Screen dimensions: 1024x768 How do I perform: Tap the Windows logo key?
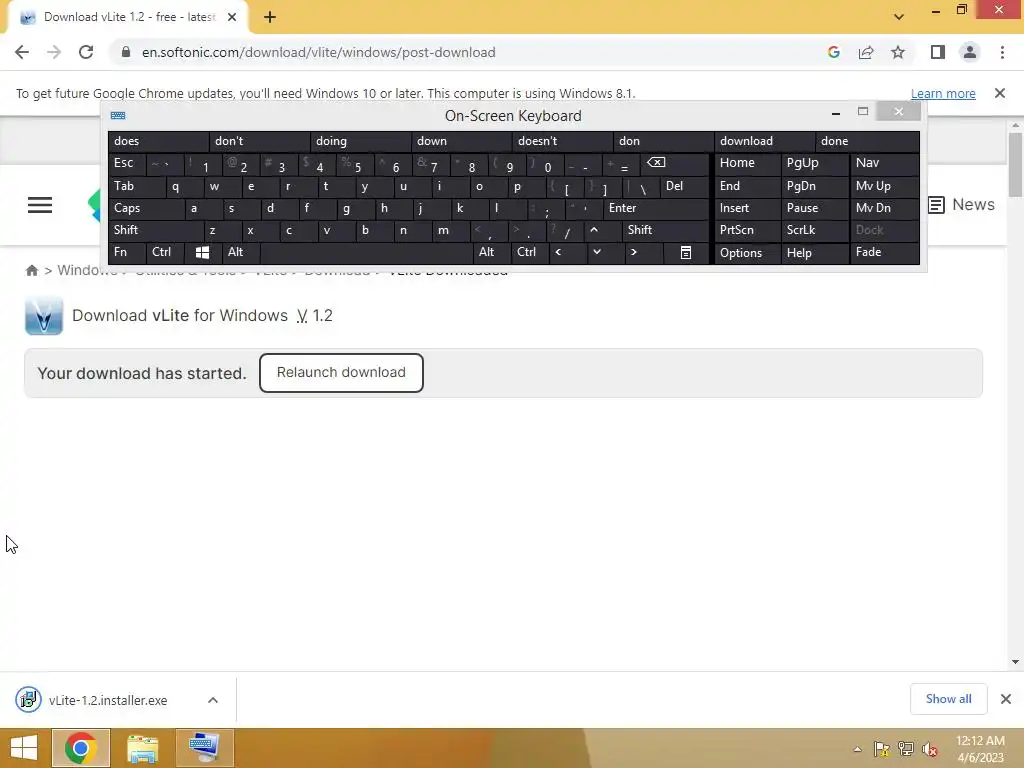point(202,253)
